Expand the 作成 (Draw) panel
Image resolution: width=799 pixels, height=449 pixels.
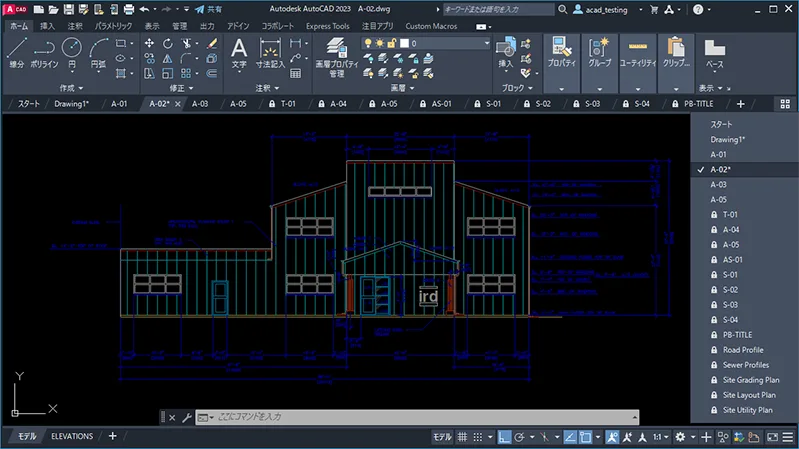pos(71,88)
